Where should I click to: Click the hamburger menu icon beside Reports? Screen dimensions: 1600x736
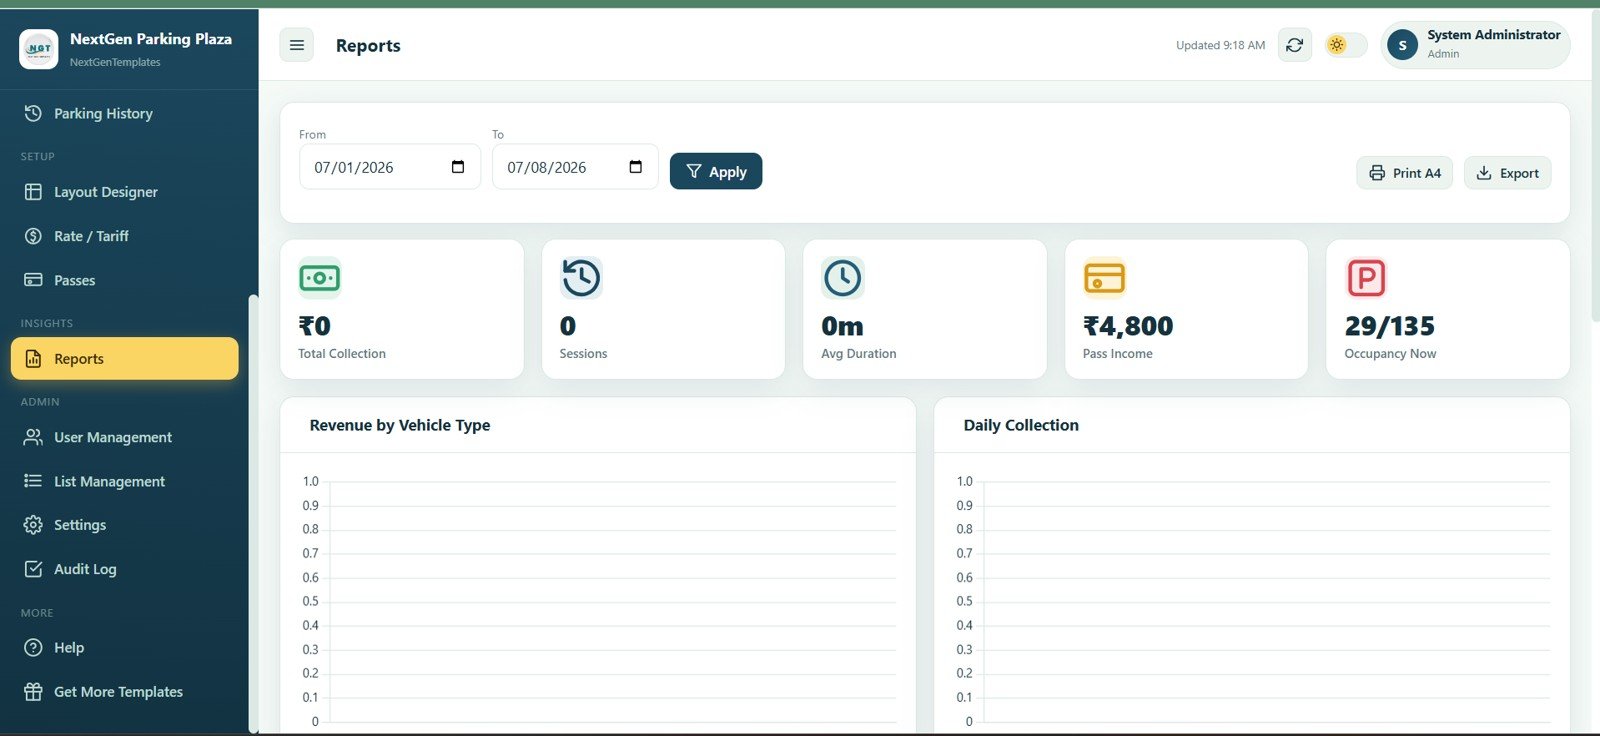[296, 45]
